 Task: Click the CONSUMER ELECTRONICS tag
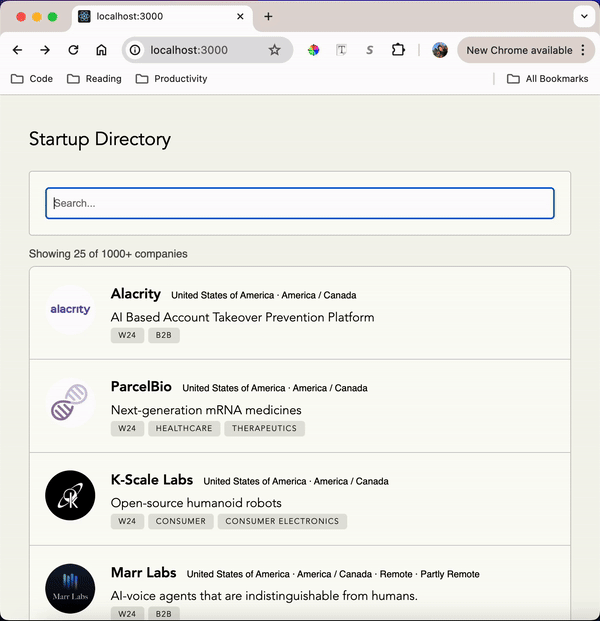click(x=282, y=521)
